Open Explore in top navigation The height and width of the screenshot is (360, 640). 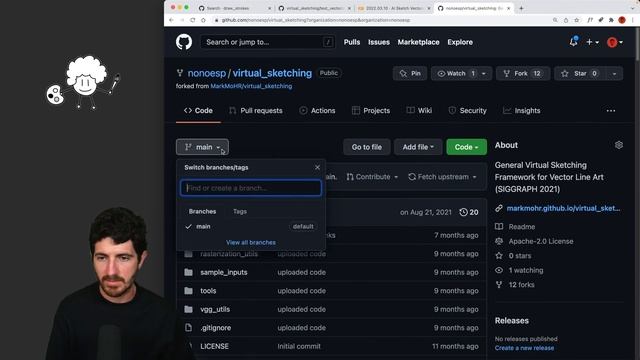click(x=460, y=42)
